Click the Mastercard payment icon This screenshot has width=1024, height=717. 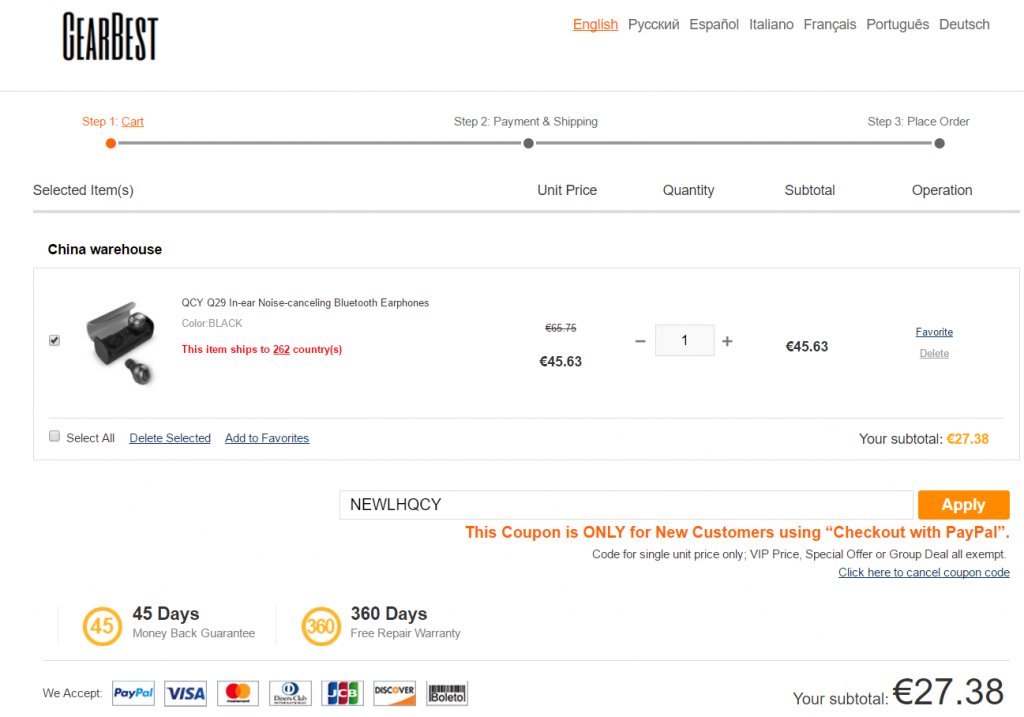[x=238, y=693]
